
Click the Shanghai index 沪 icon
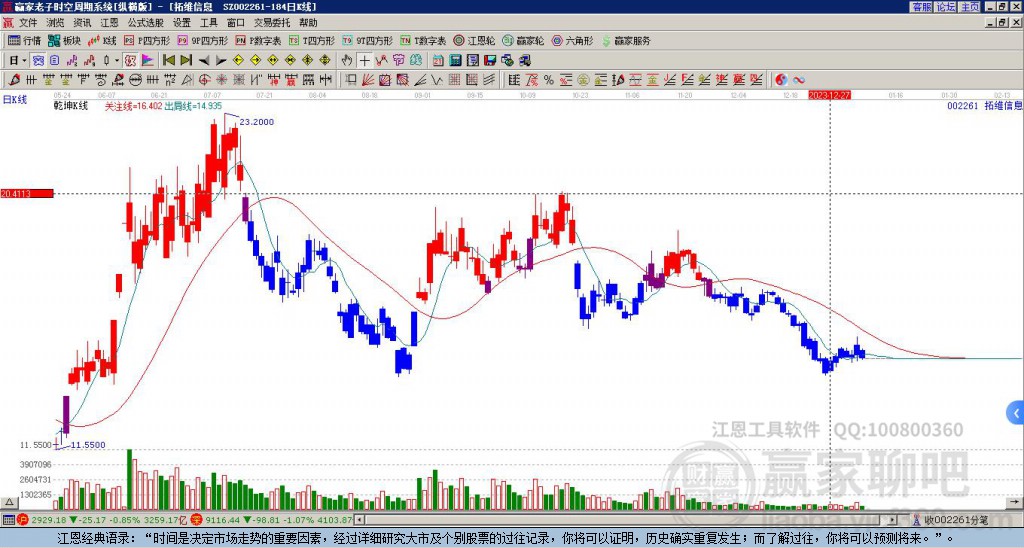pyautogui.click(x=24, y=520)
